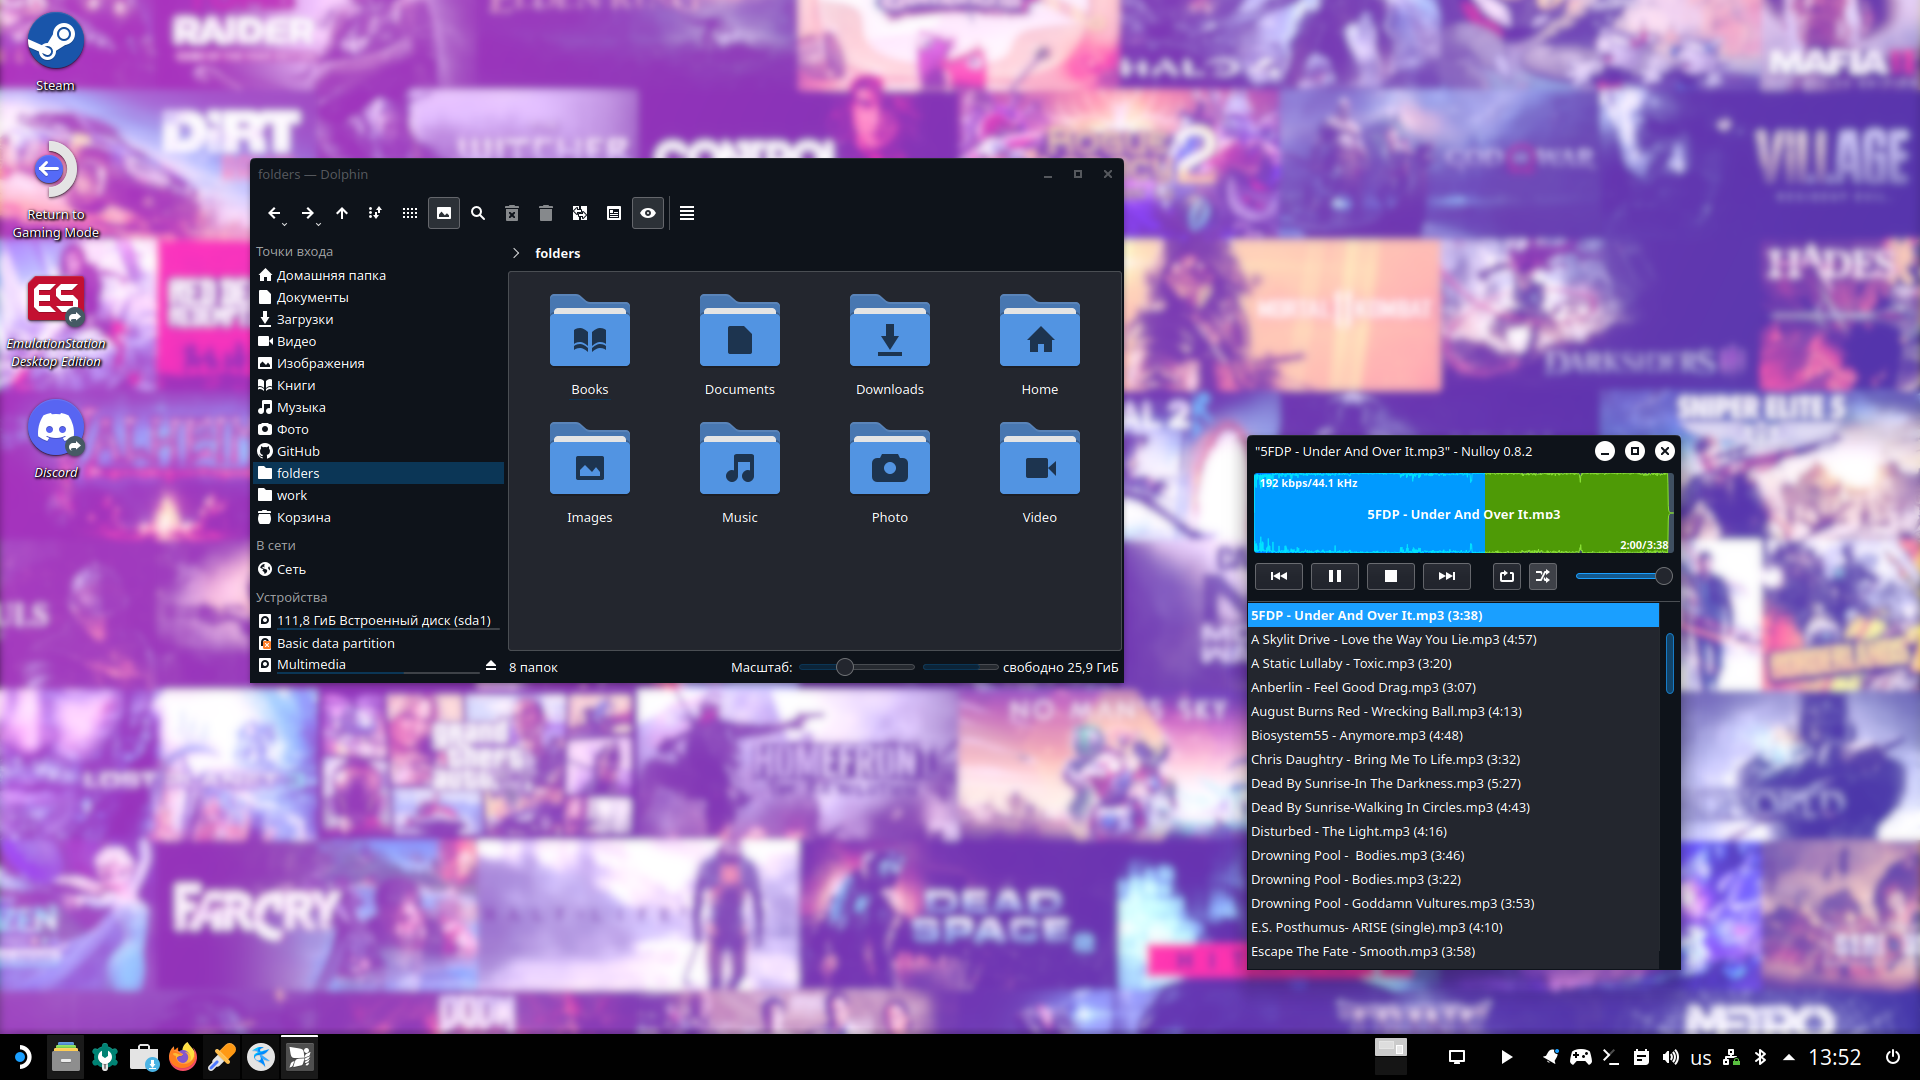Skip to next track in Nulloy
This screenshot has width=1920, height=1080.
[1447, 576]
